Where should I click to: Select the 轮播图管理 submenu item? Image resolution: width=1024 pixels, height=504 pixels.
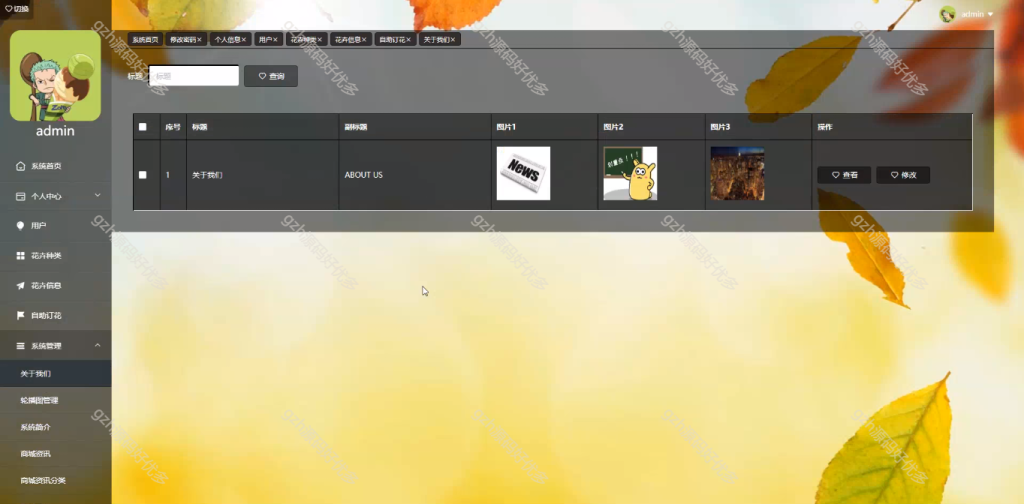(56, 400)
